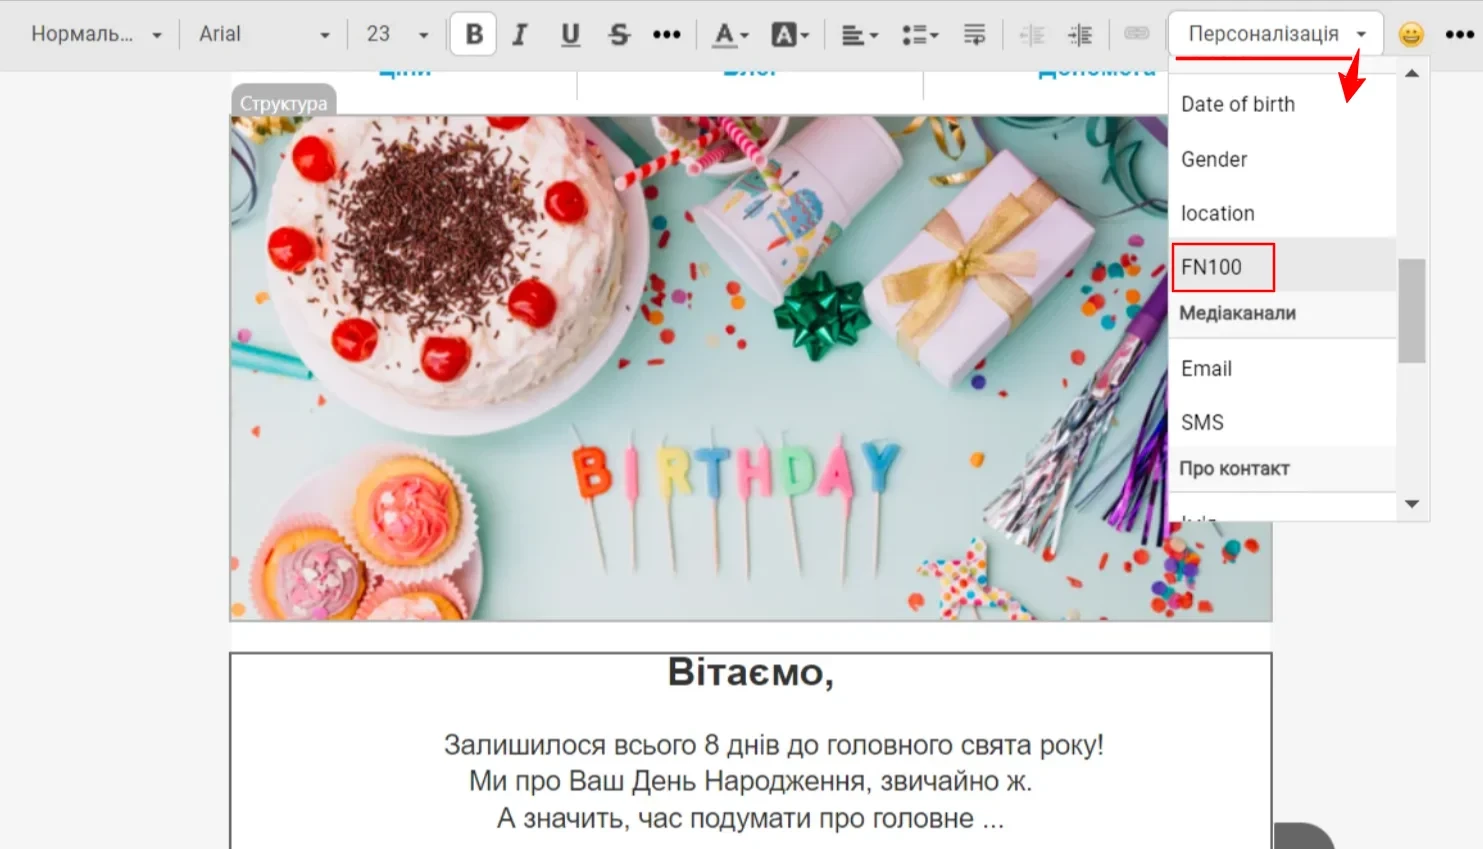Toggle underline formatting

click(570, 35)
